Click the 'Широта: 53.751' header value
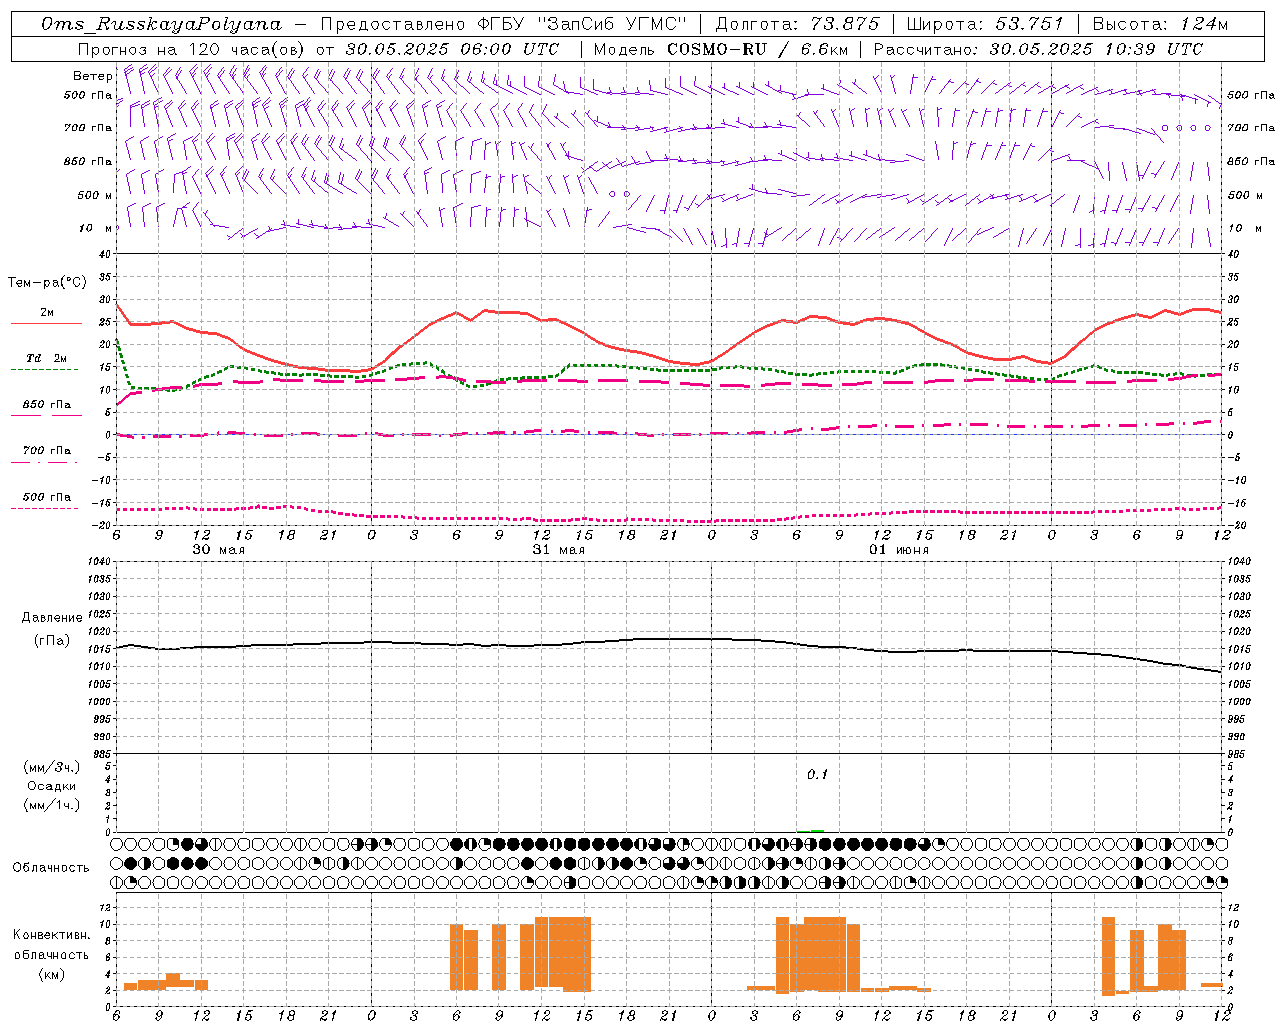The height and width of the screenshot is (1024, 1280). (x=984, y=24)
